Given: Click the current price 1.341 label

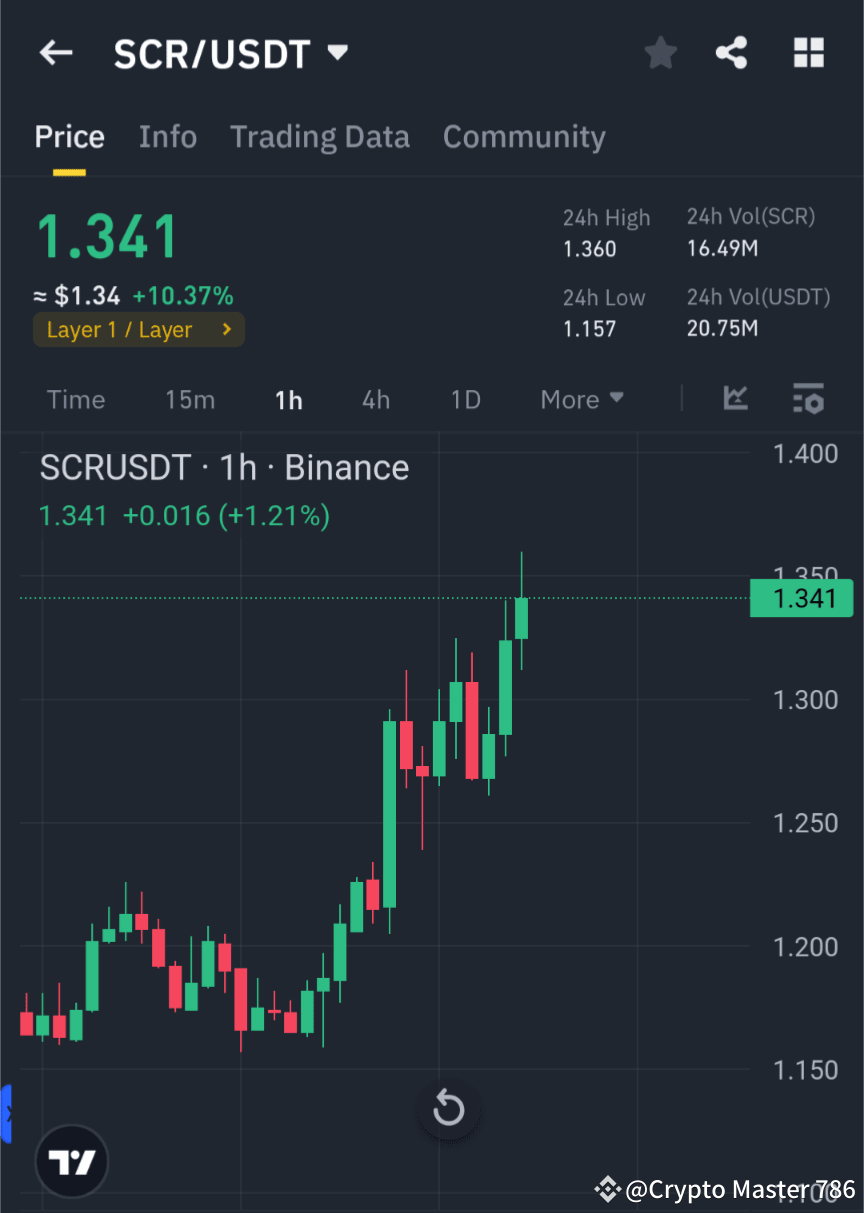Looking at the screenshot, I should click(x=800, y=597).
